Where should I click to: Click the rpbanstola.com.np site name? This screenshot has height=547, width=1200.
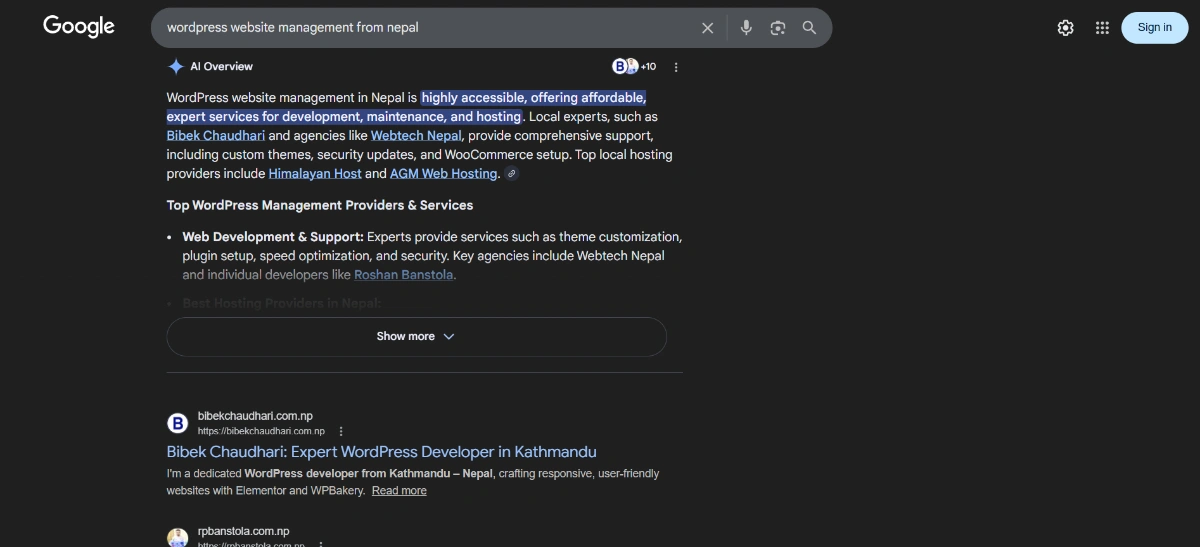244,532
